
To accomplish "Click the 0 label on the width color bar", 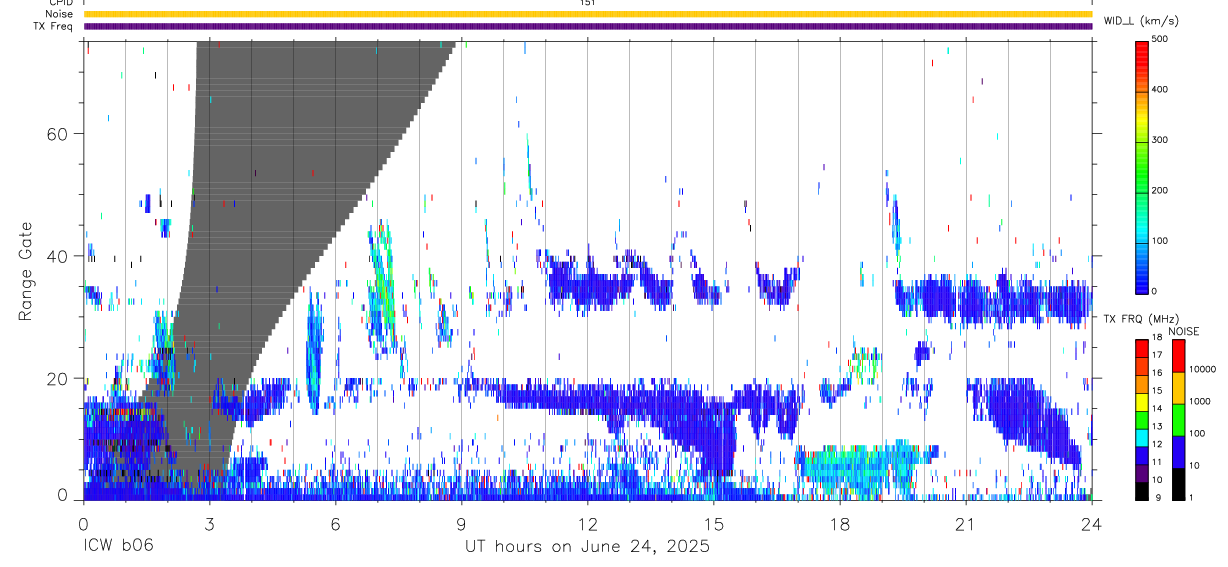I will click(x=1154, y=291).
